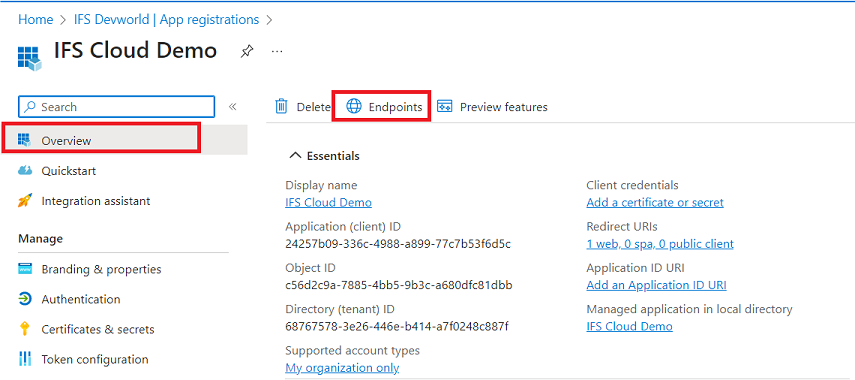The height and width of the screenshot is (380, 855).
Task: Open the Overview menu item
Action: click(124, 140)
